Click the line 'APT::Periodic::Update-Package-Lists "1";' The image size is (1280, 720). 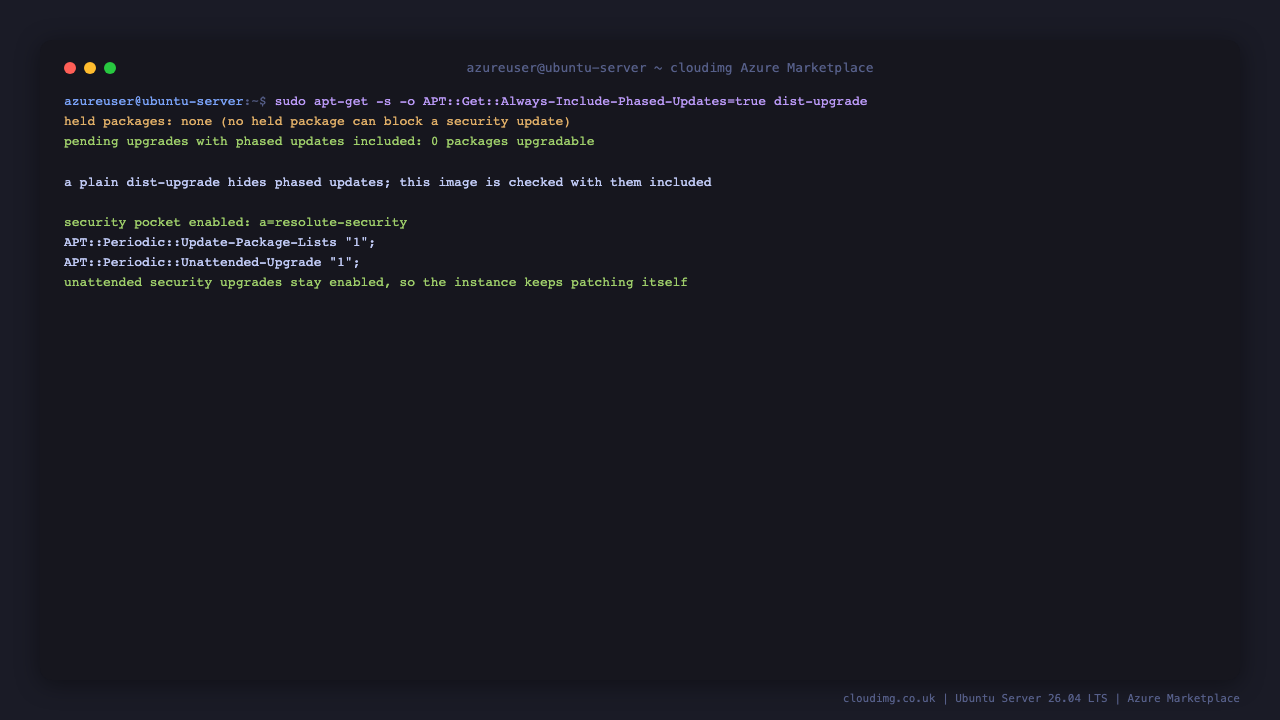coord(220,242)
